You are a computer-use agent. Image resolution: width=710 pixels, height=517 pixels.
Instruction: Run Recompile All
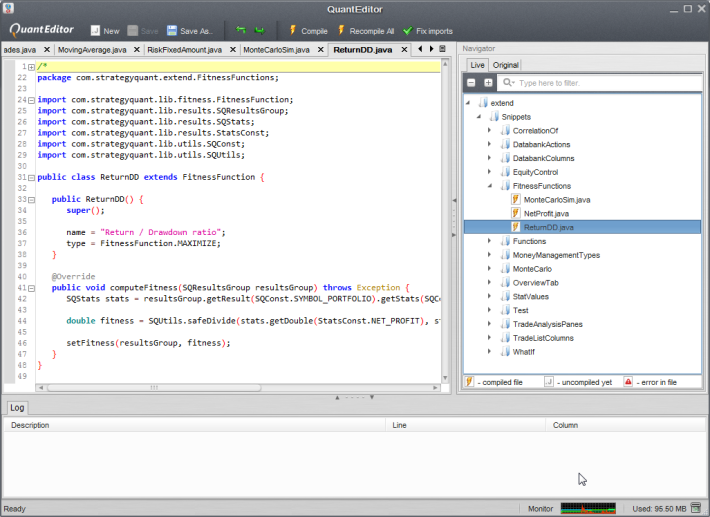[366, 31]
